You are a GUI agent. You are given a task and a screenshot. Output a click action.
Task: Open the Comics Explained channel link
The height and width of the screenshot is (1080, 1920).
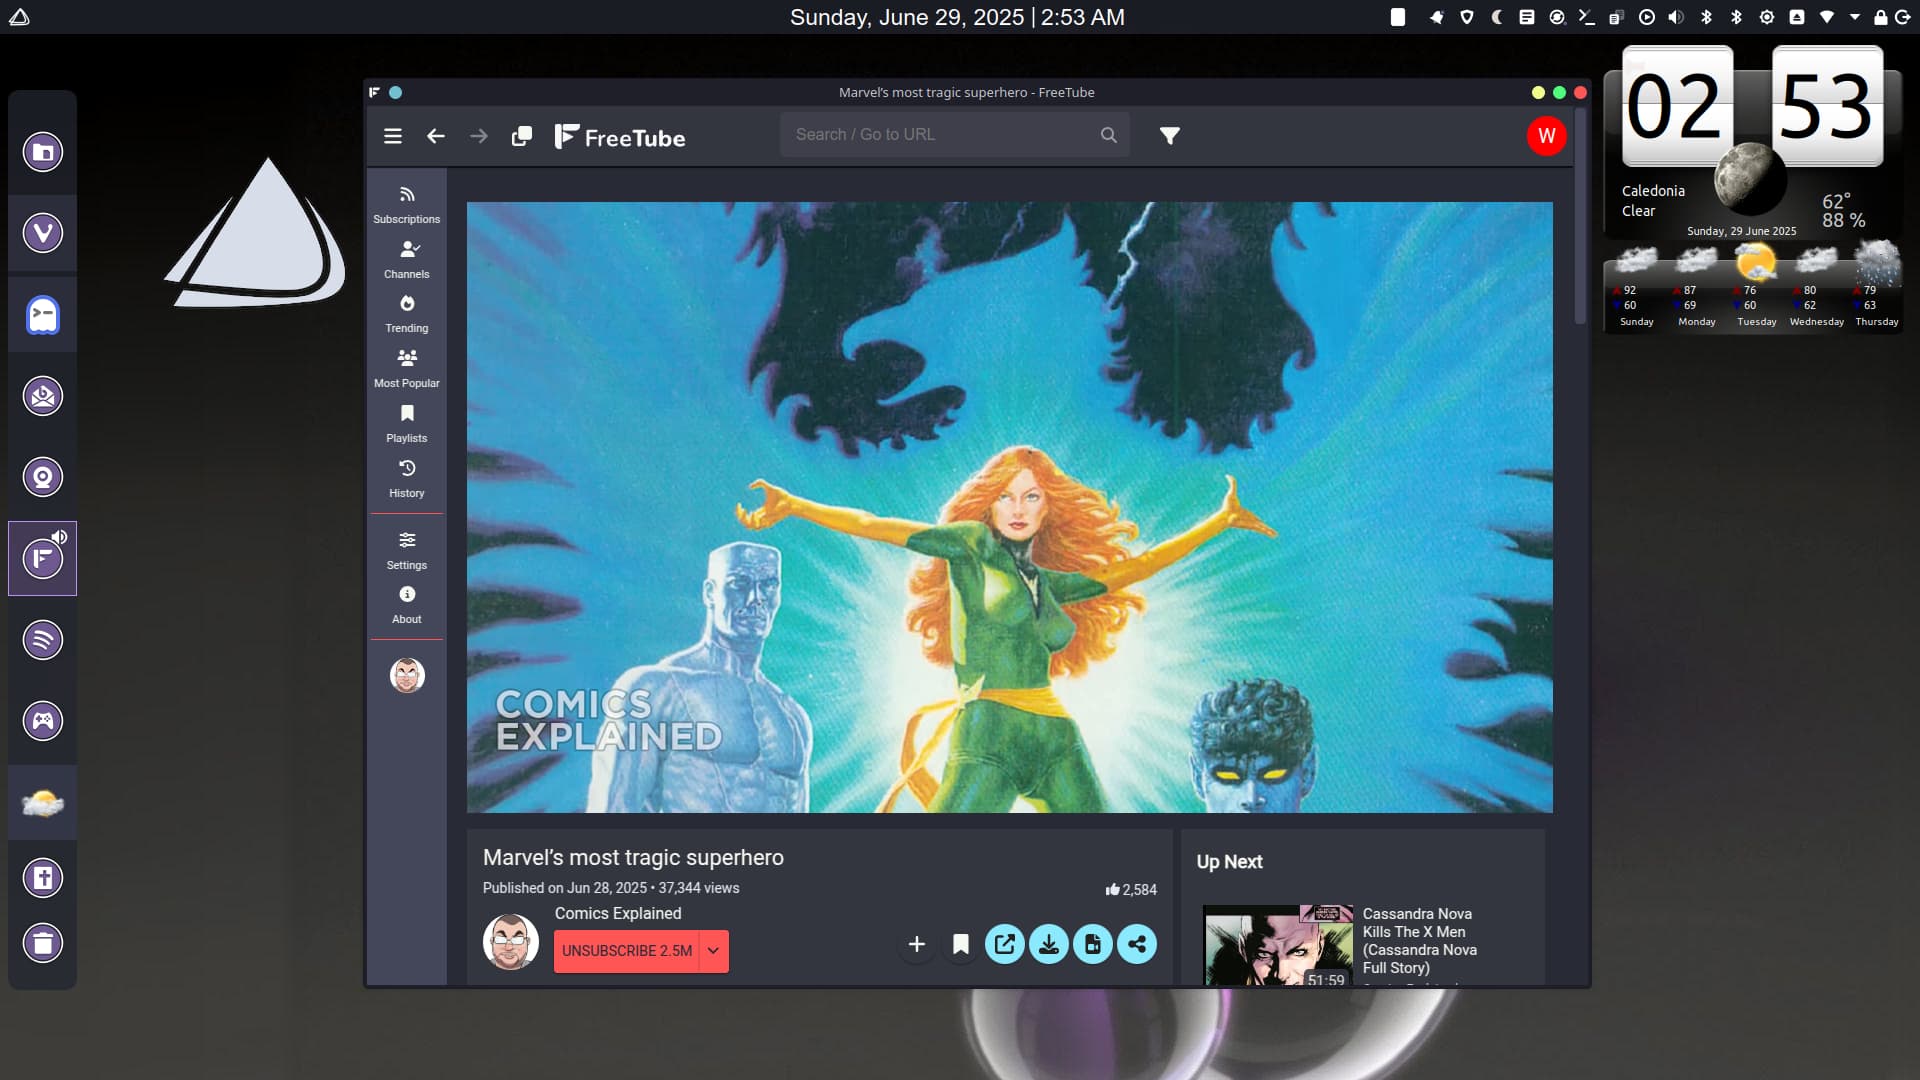(x=618, y=913)
